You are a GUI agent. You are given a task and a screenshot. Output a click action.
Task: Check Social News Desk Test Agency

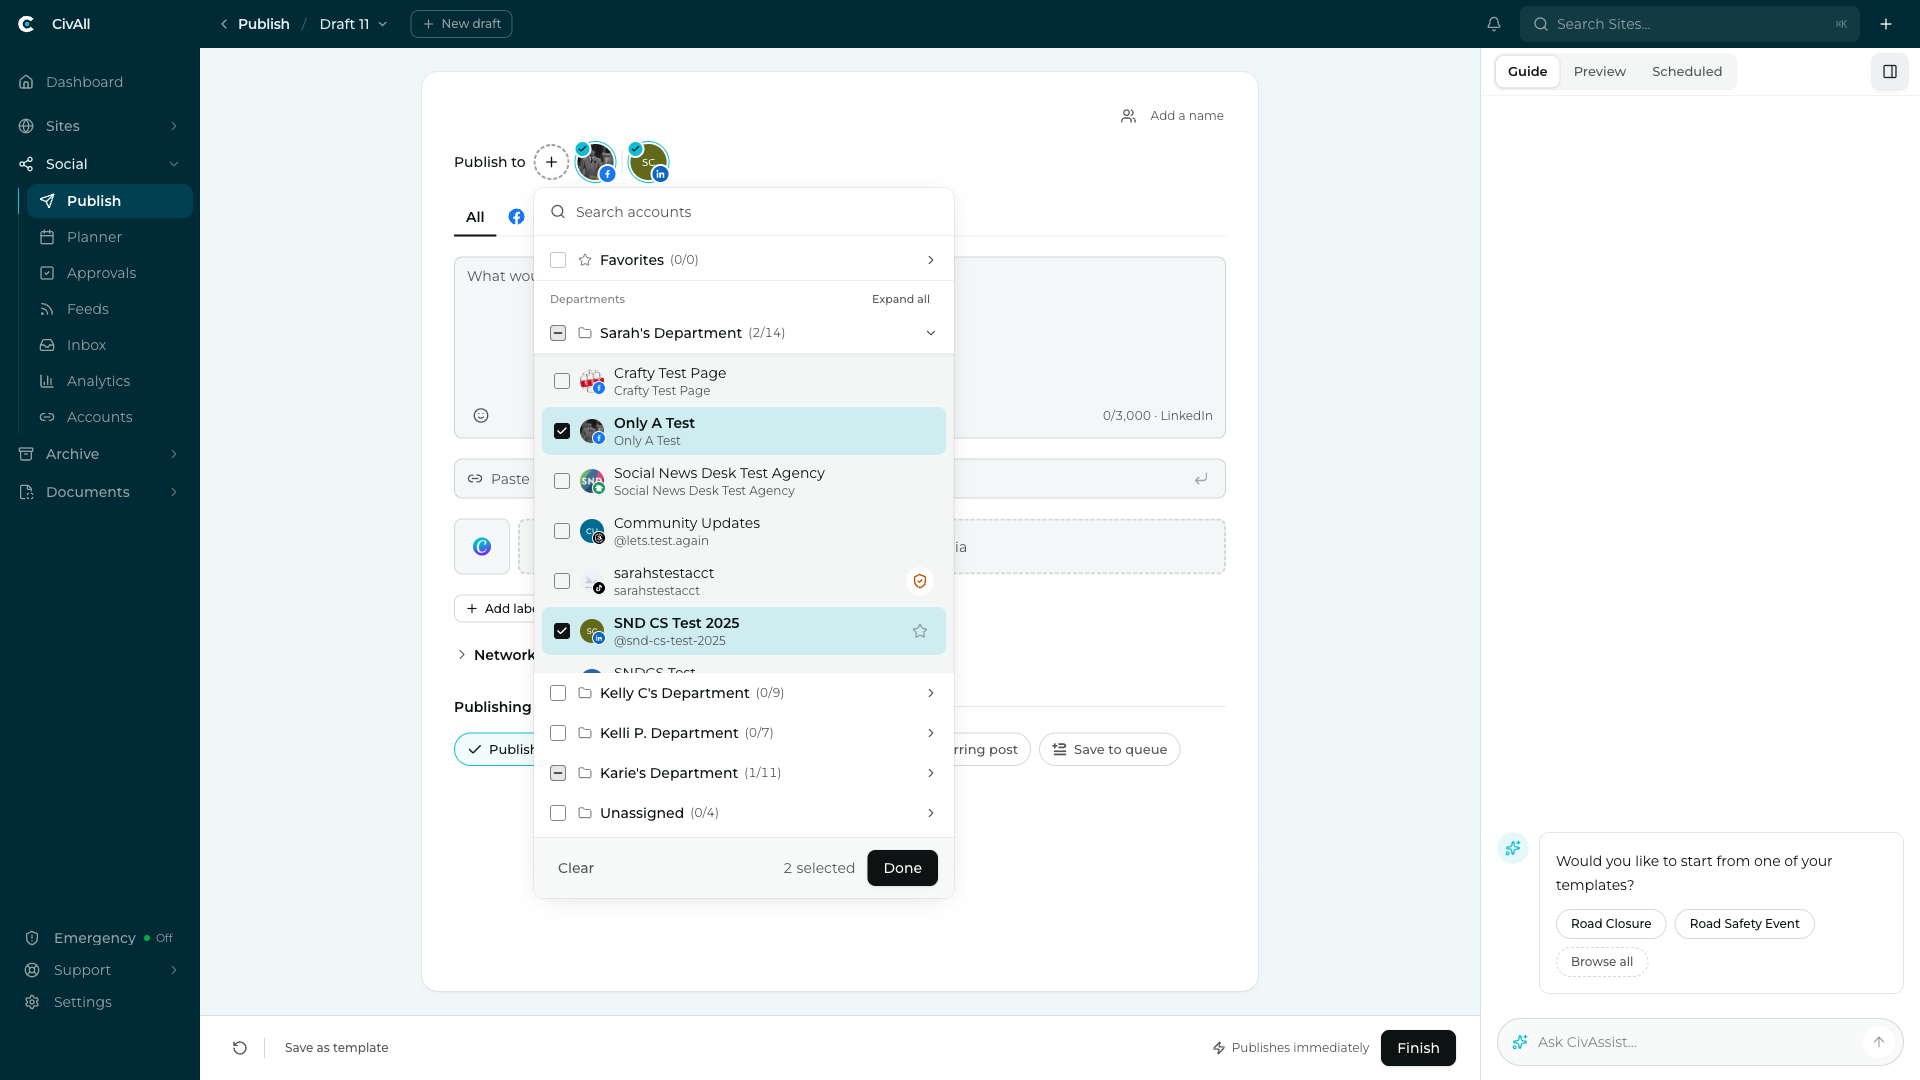(562, 481)
